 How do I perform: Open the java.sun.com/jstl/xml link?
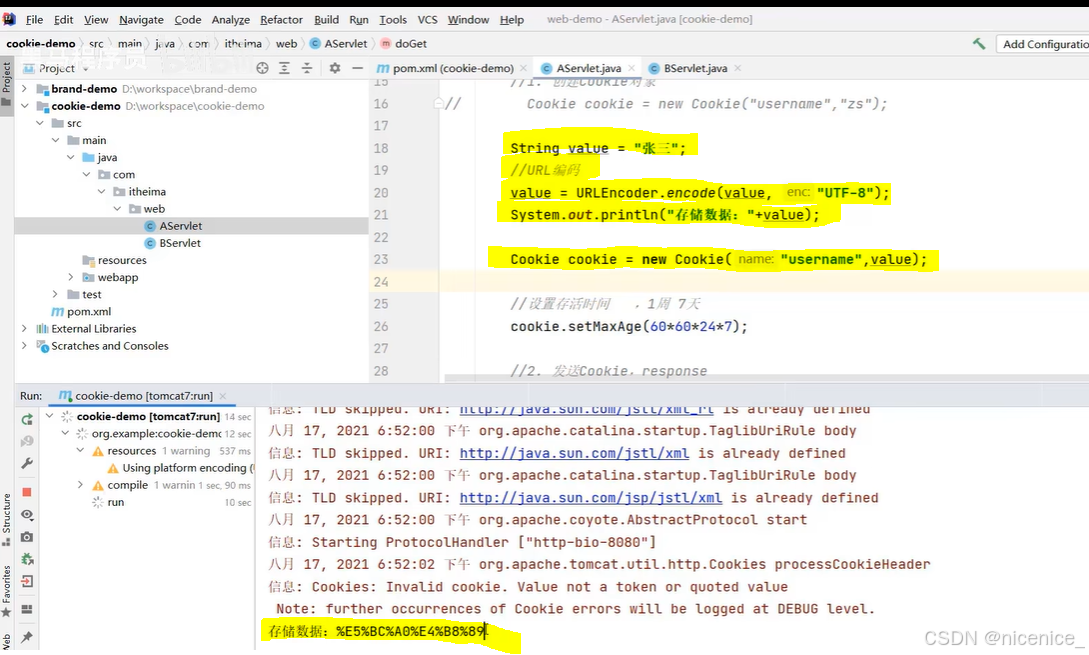574,454
